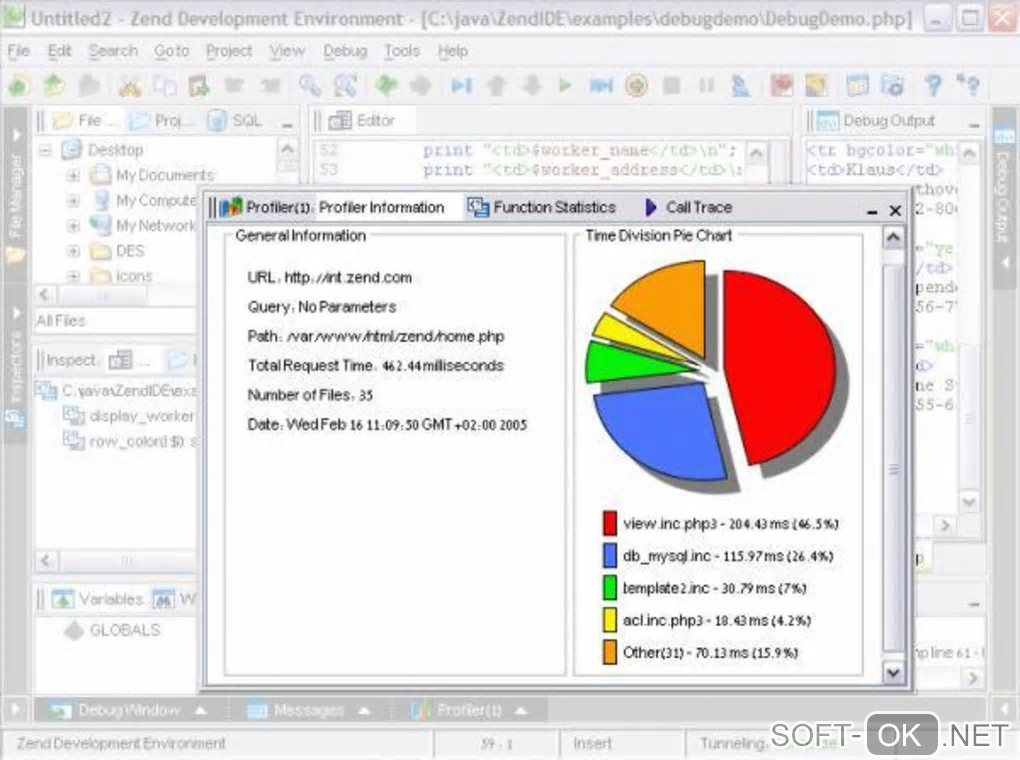This screenshot has width=1020, height=760.
Task: Click the yellow picture toolbar icon
Action: 816,85
